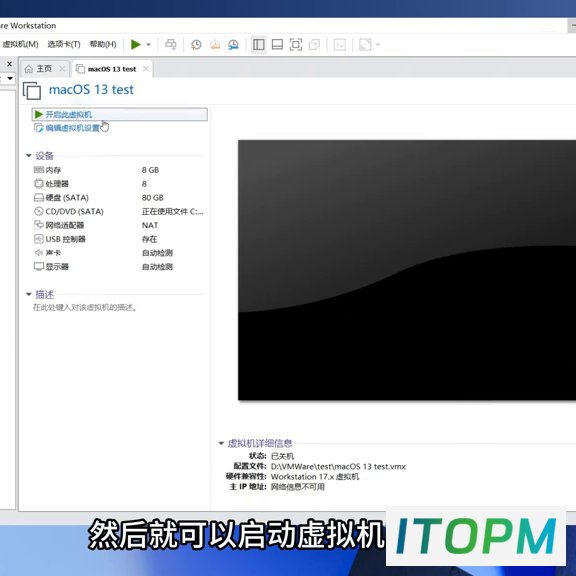Collapse the 描述 section
The height and width of the screenshot is (576, 576).
(x=28, y=294)
